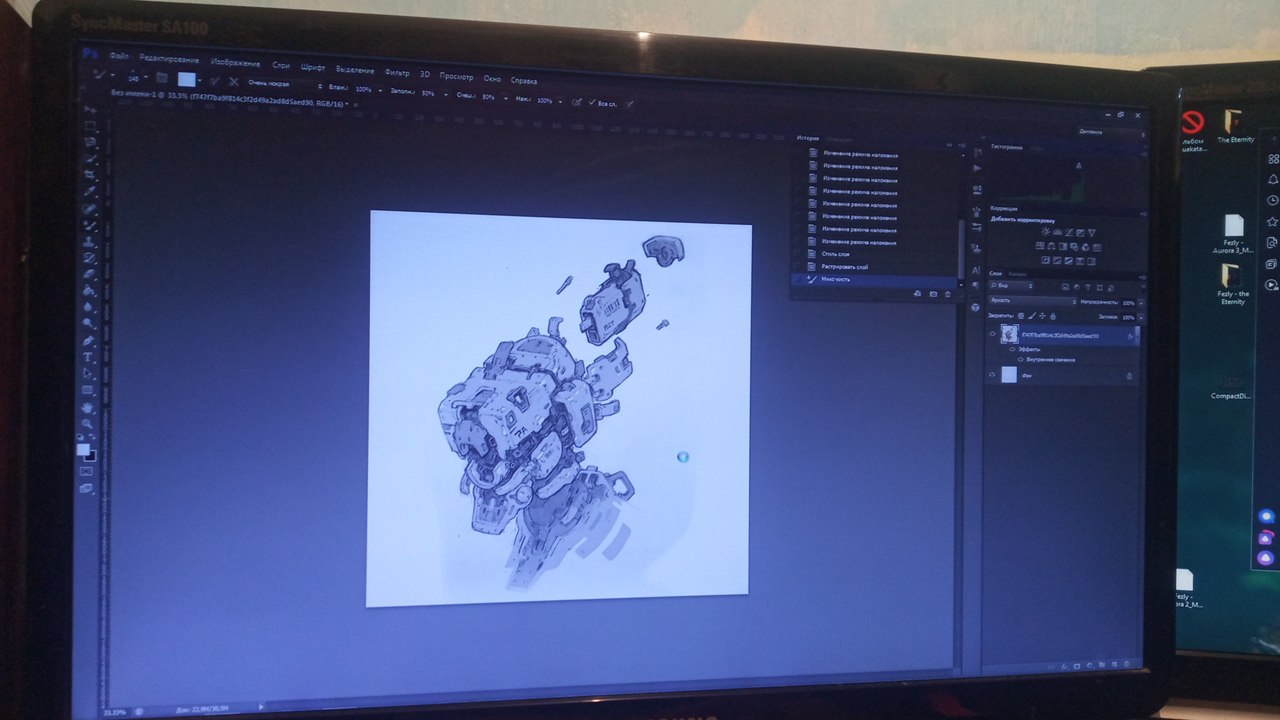Add Brightness/Contrast adjustment sun icon
This screenshot has width=1280, height=720.
[1045, 232]
